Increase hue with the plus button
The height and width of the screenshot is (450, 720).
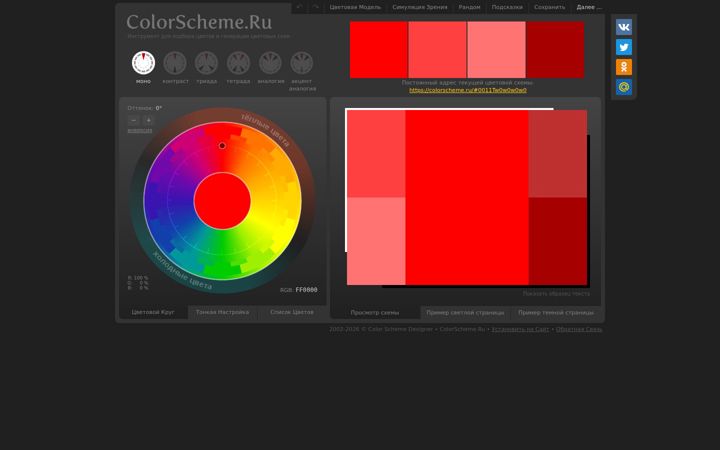(x=148, y=120)
